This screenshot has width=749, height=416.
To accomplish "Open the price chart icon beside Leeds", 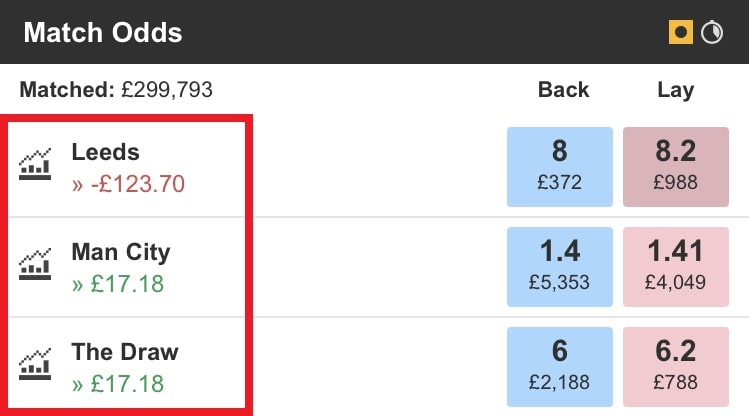I will pyautogui.click(x=35, y=165).
